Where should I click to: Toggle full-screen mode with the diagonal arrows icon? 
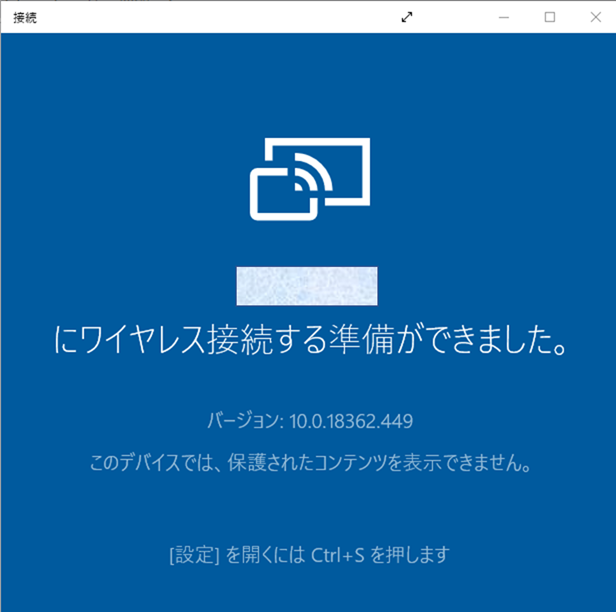click(407, 17)
